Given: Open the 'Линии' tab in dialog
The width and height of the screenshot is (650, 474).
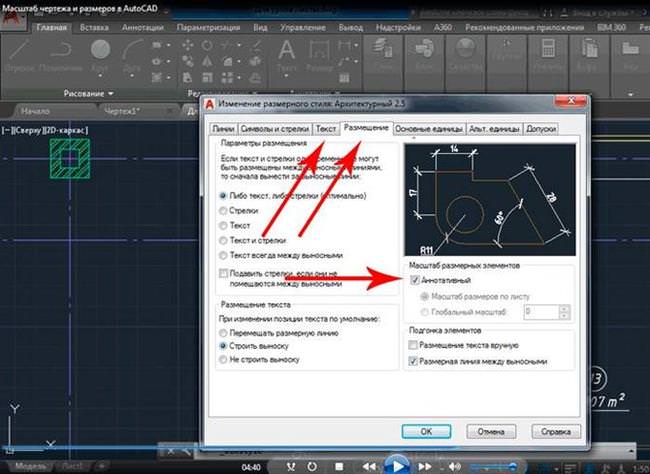Looking at the screenshot, I should point(223,129).
